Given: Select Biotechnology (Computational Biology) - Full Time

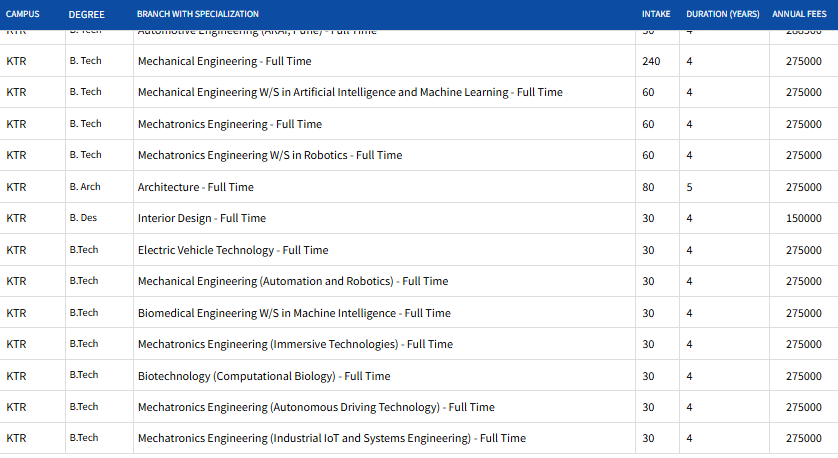Looking at the screenshot, I should coord(263,376).
